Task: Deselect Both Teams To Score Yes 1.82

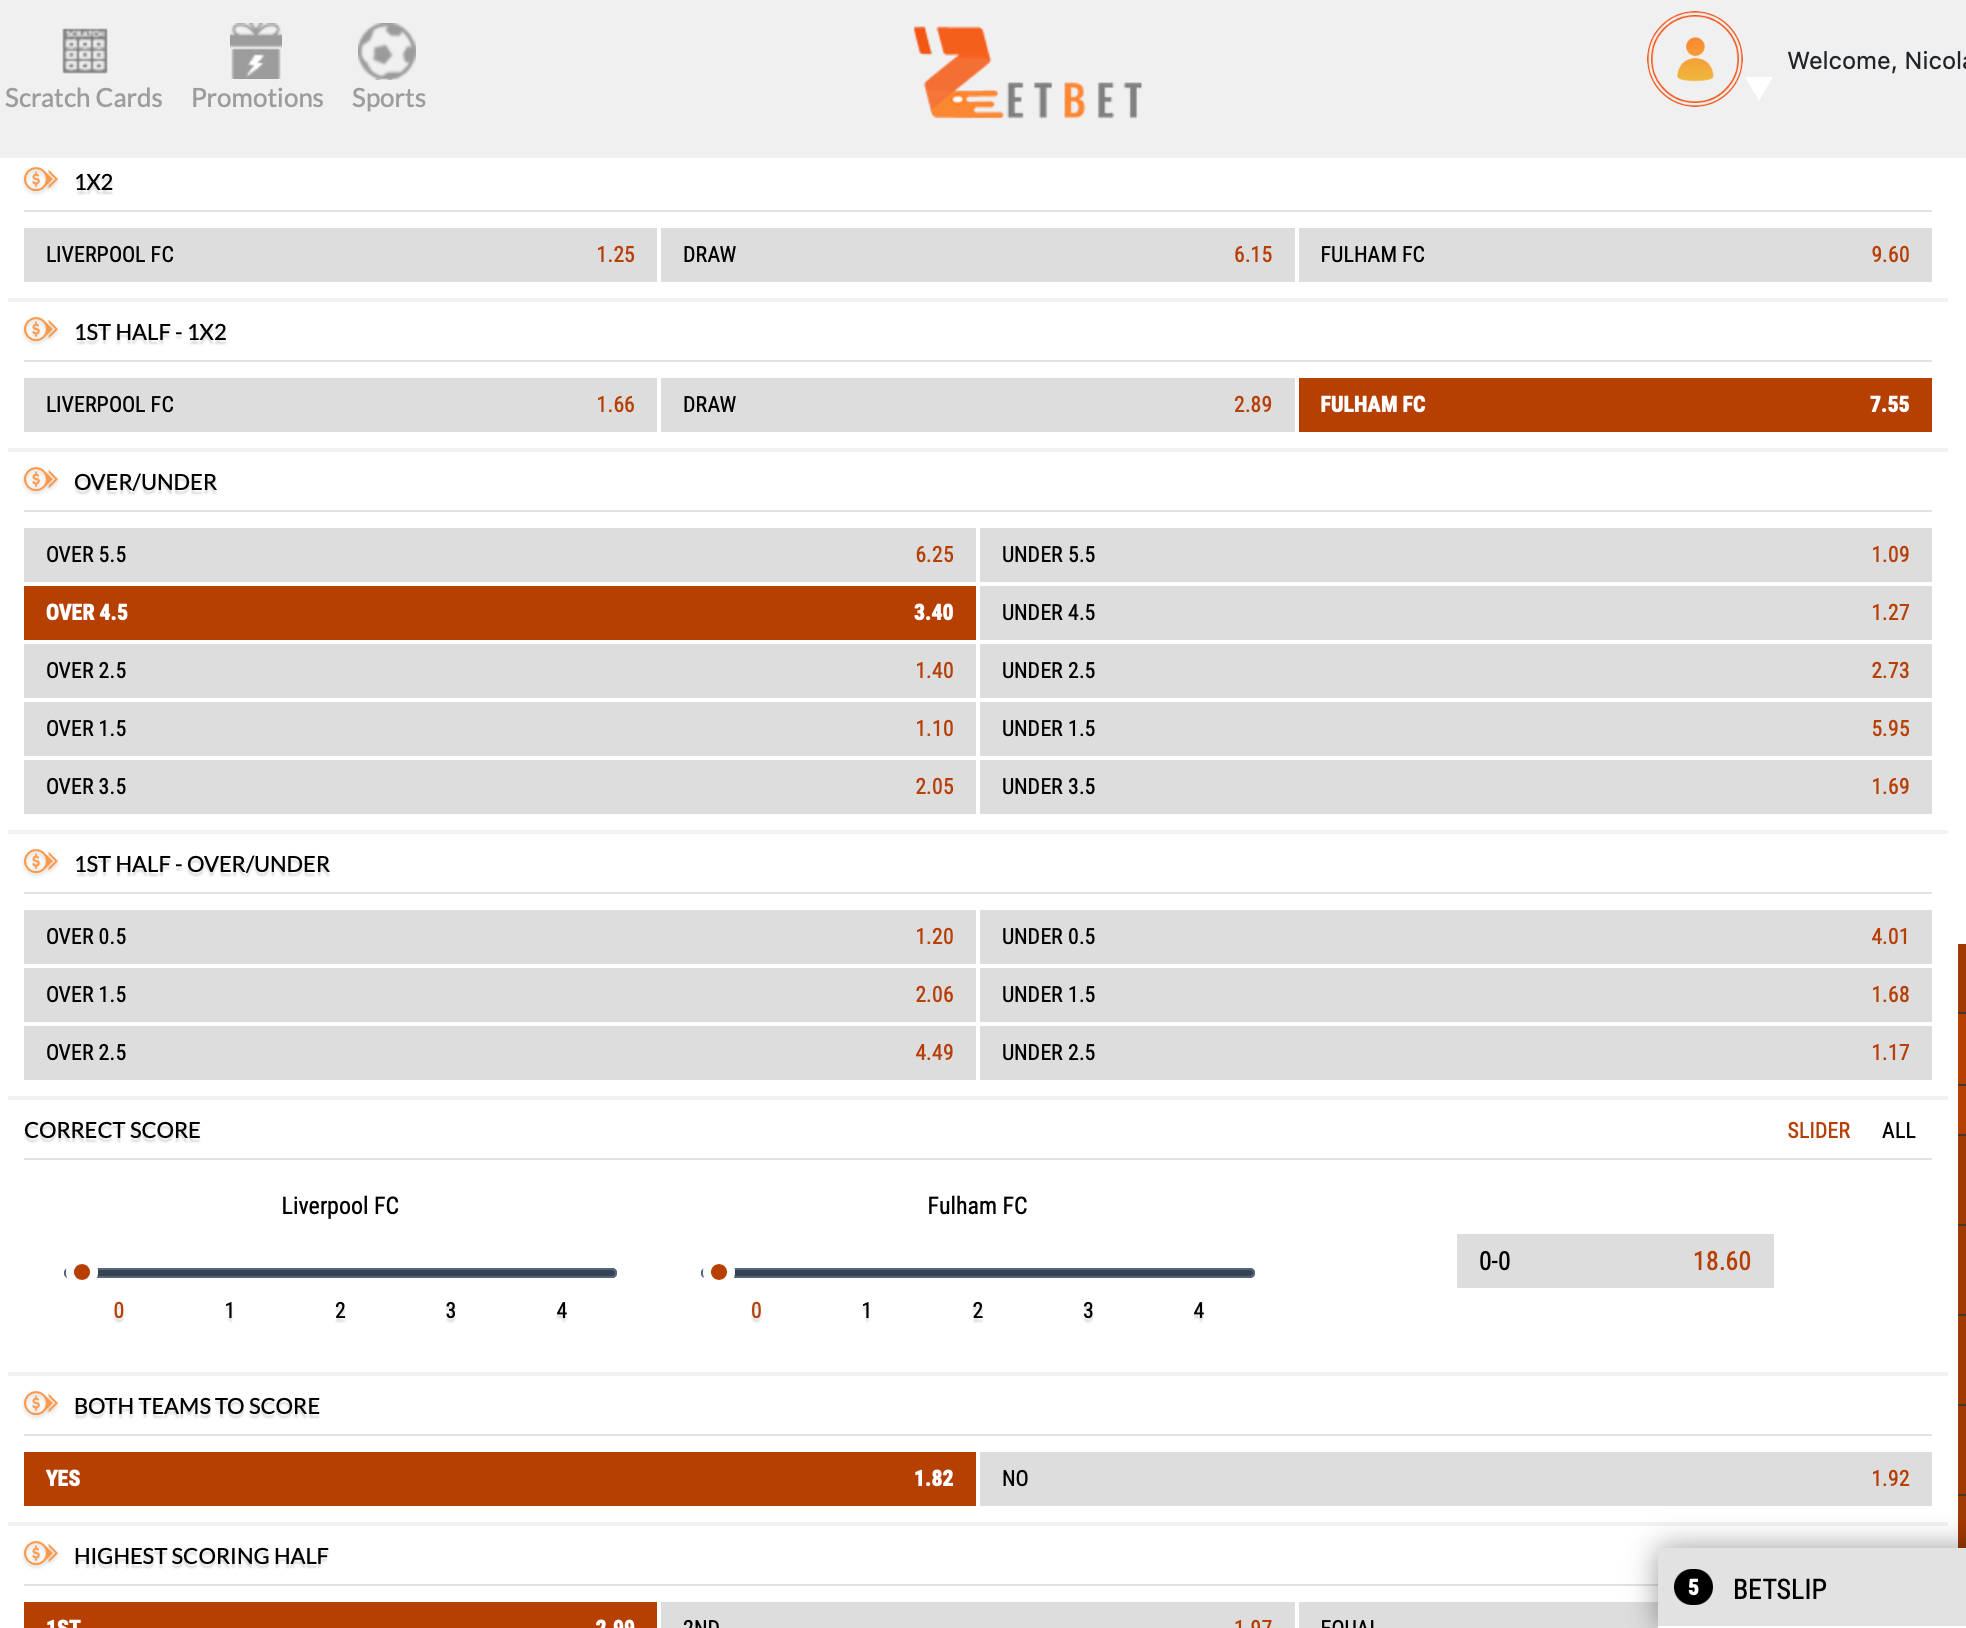Action: click(499, 1479)
